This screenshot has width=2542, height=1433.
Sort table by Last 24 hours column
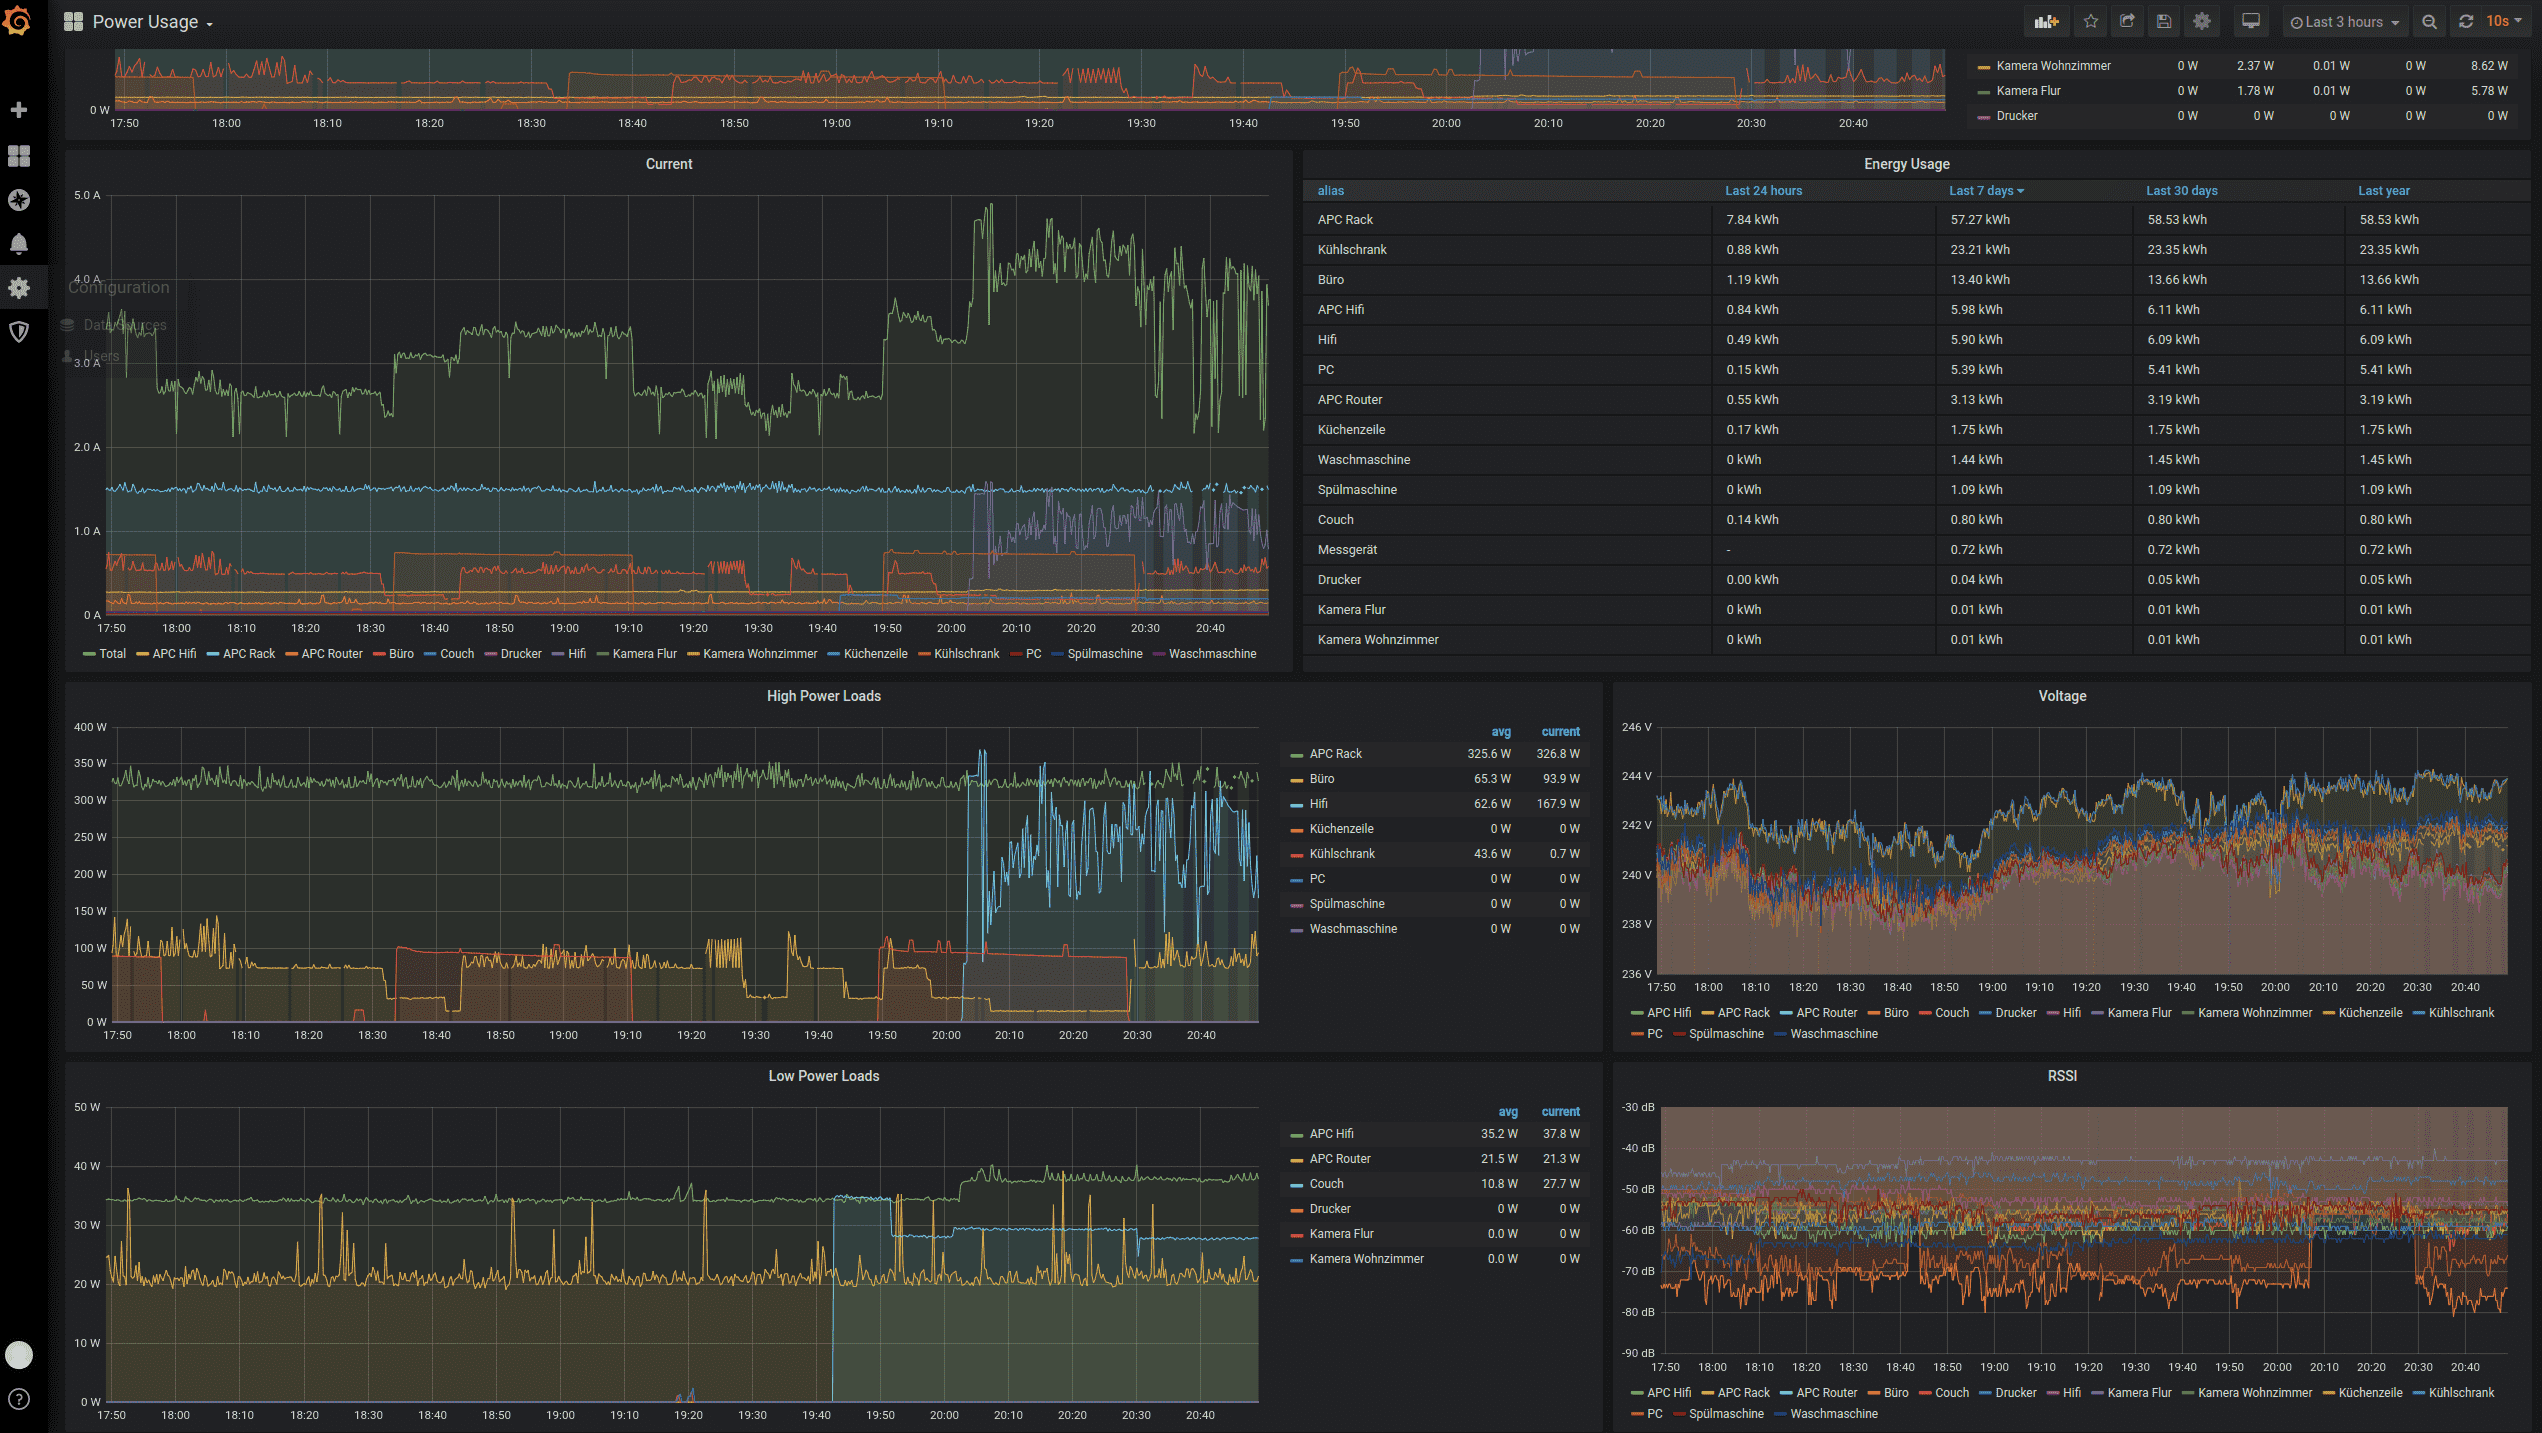[x=1763, y=191]
